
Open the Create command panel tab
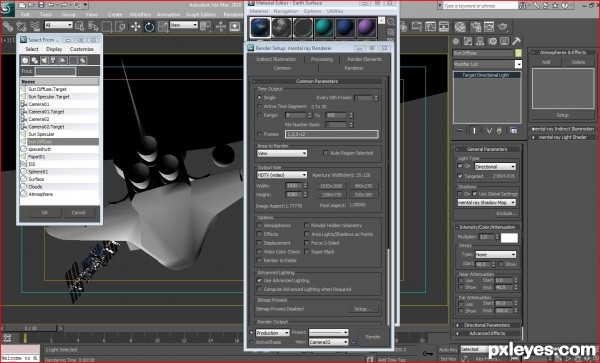pyautogui.click(x=456, y=41)
